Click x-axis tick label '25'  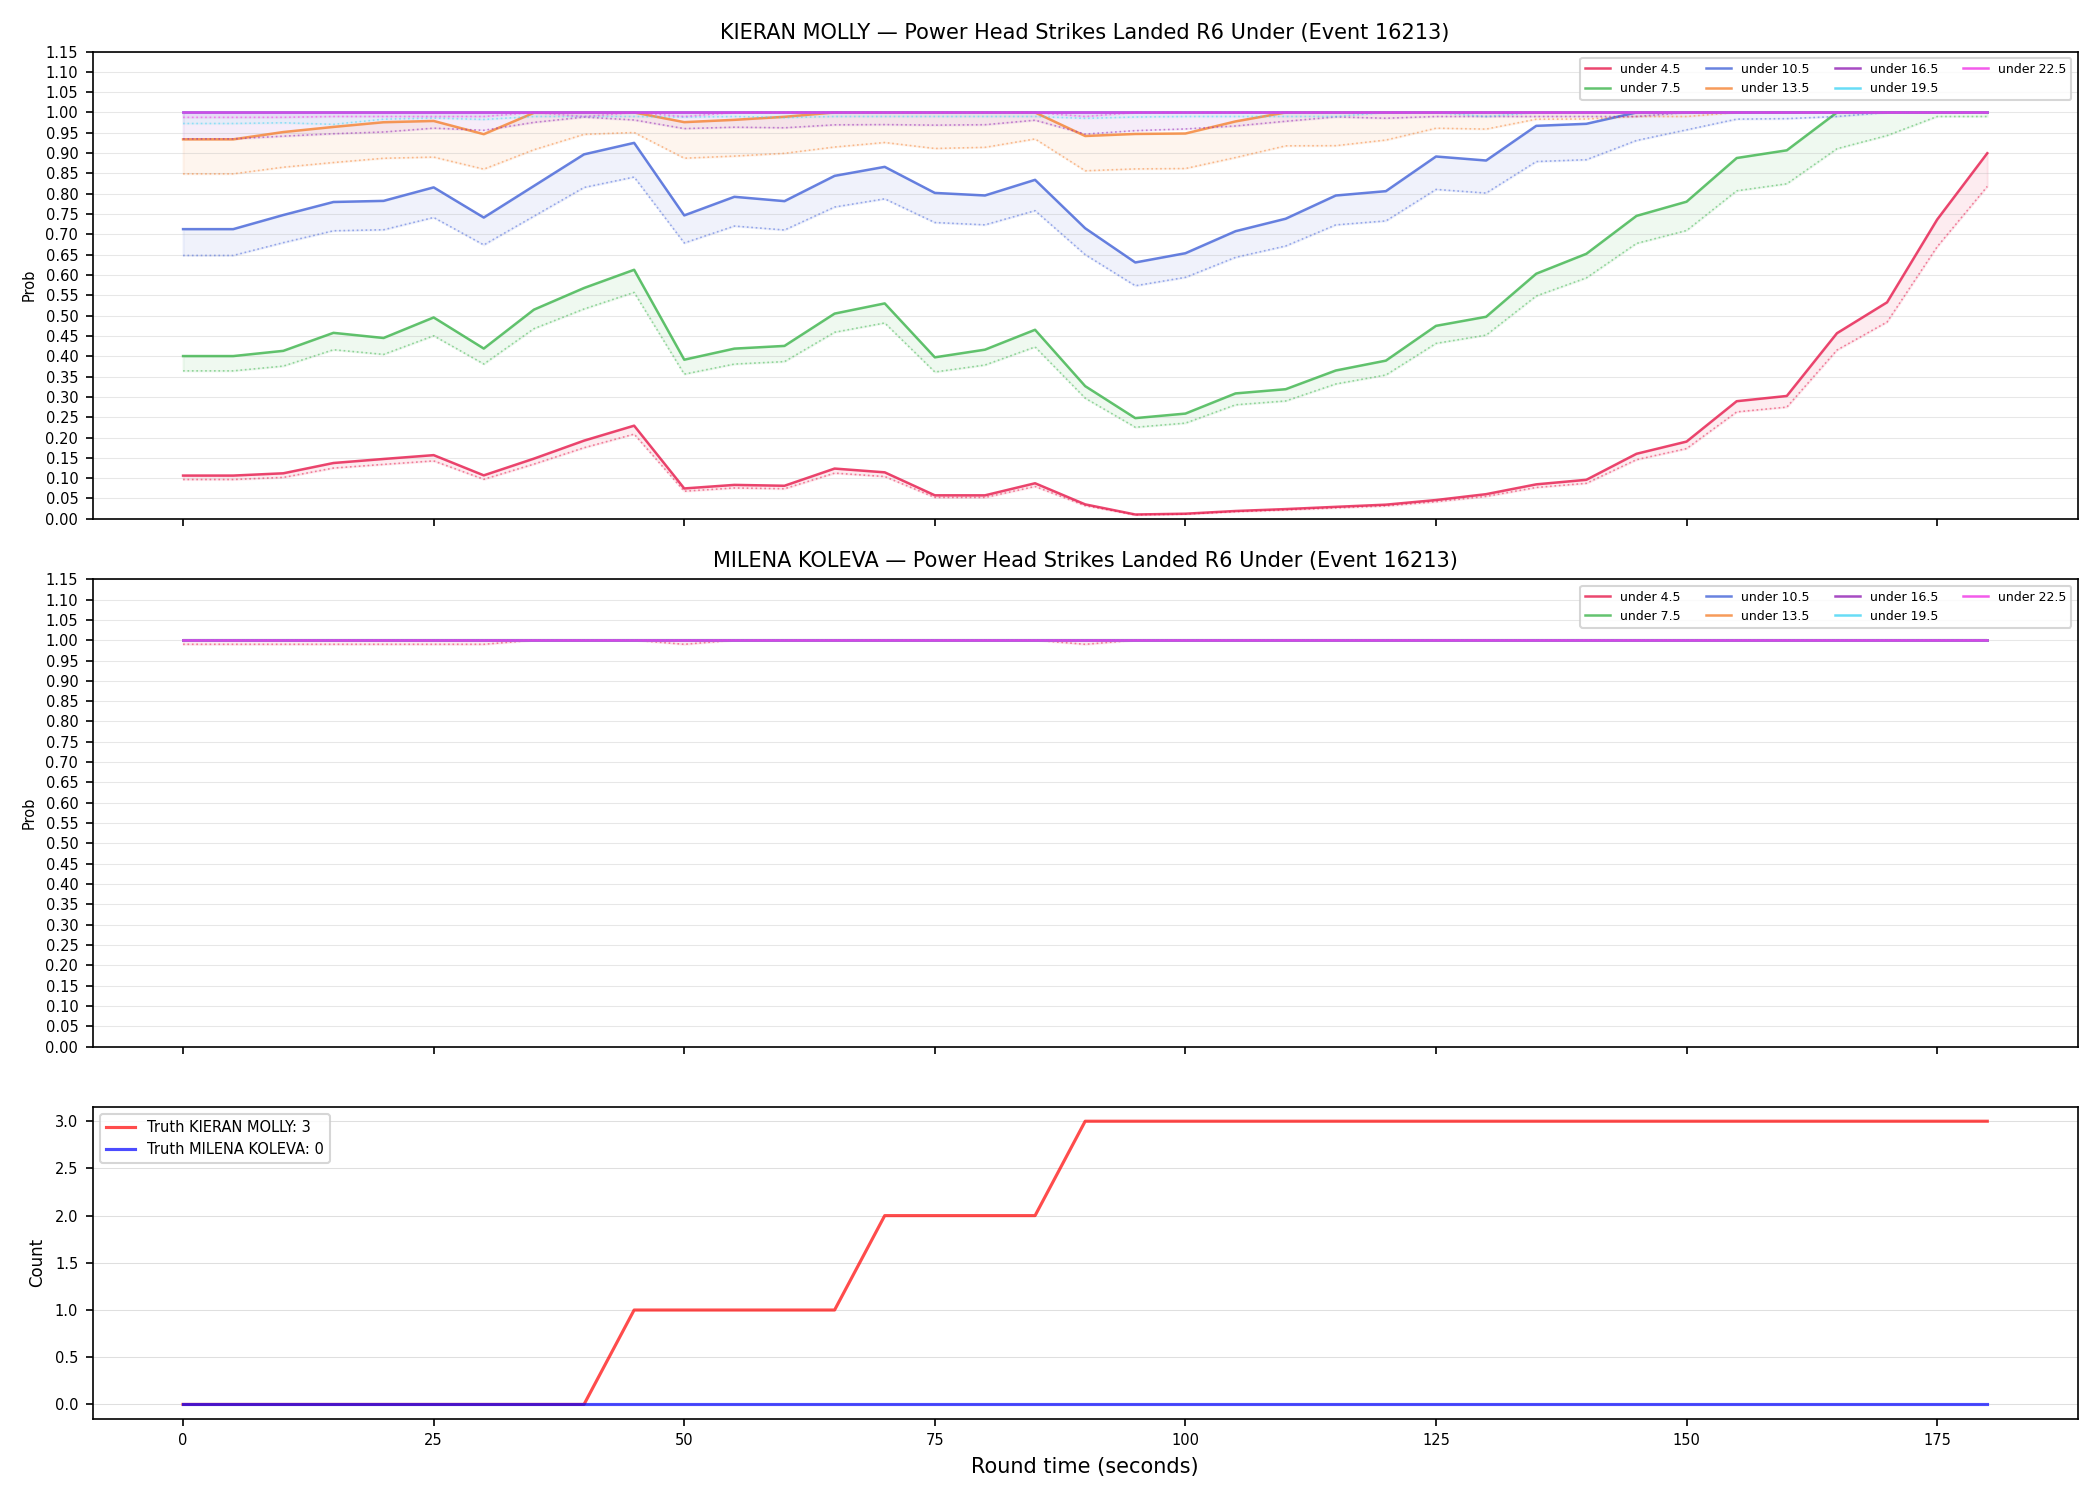[x=433, y=1440]
